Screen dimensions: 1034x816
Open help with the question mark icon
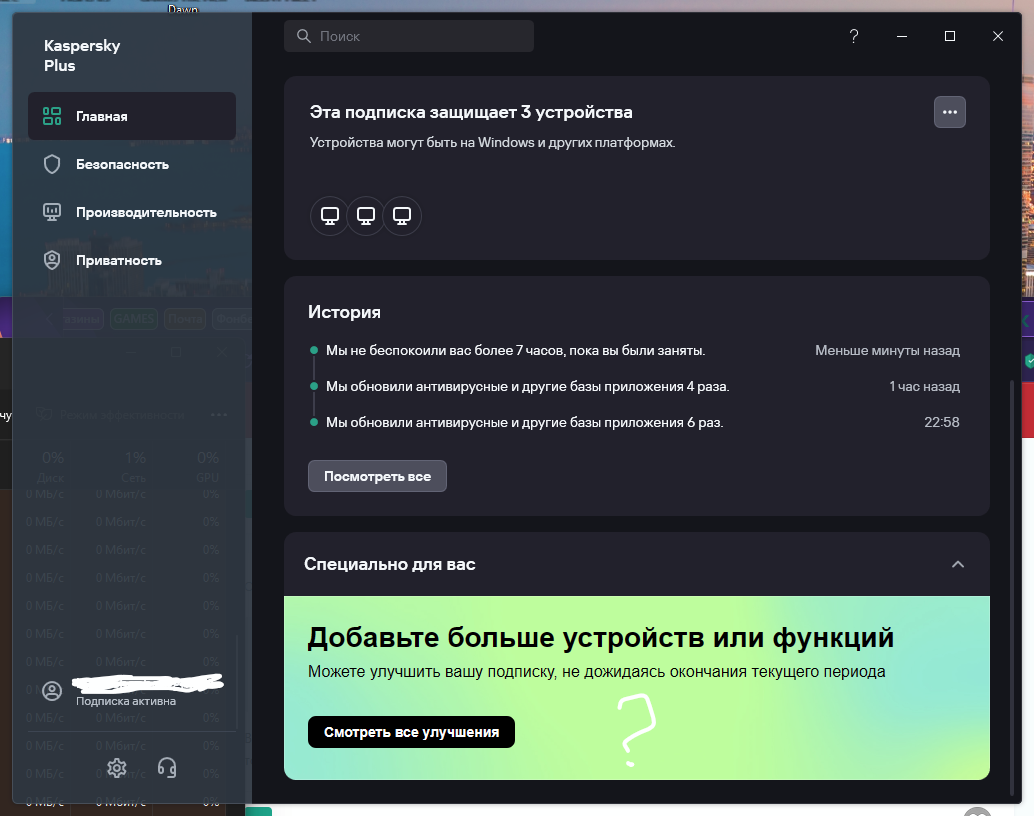point(854,36)
